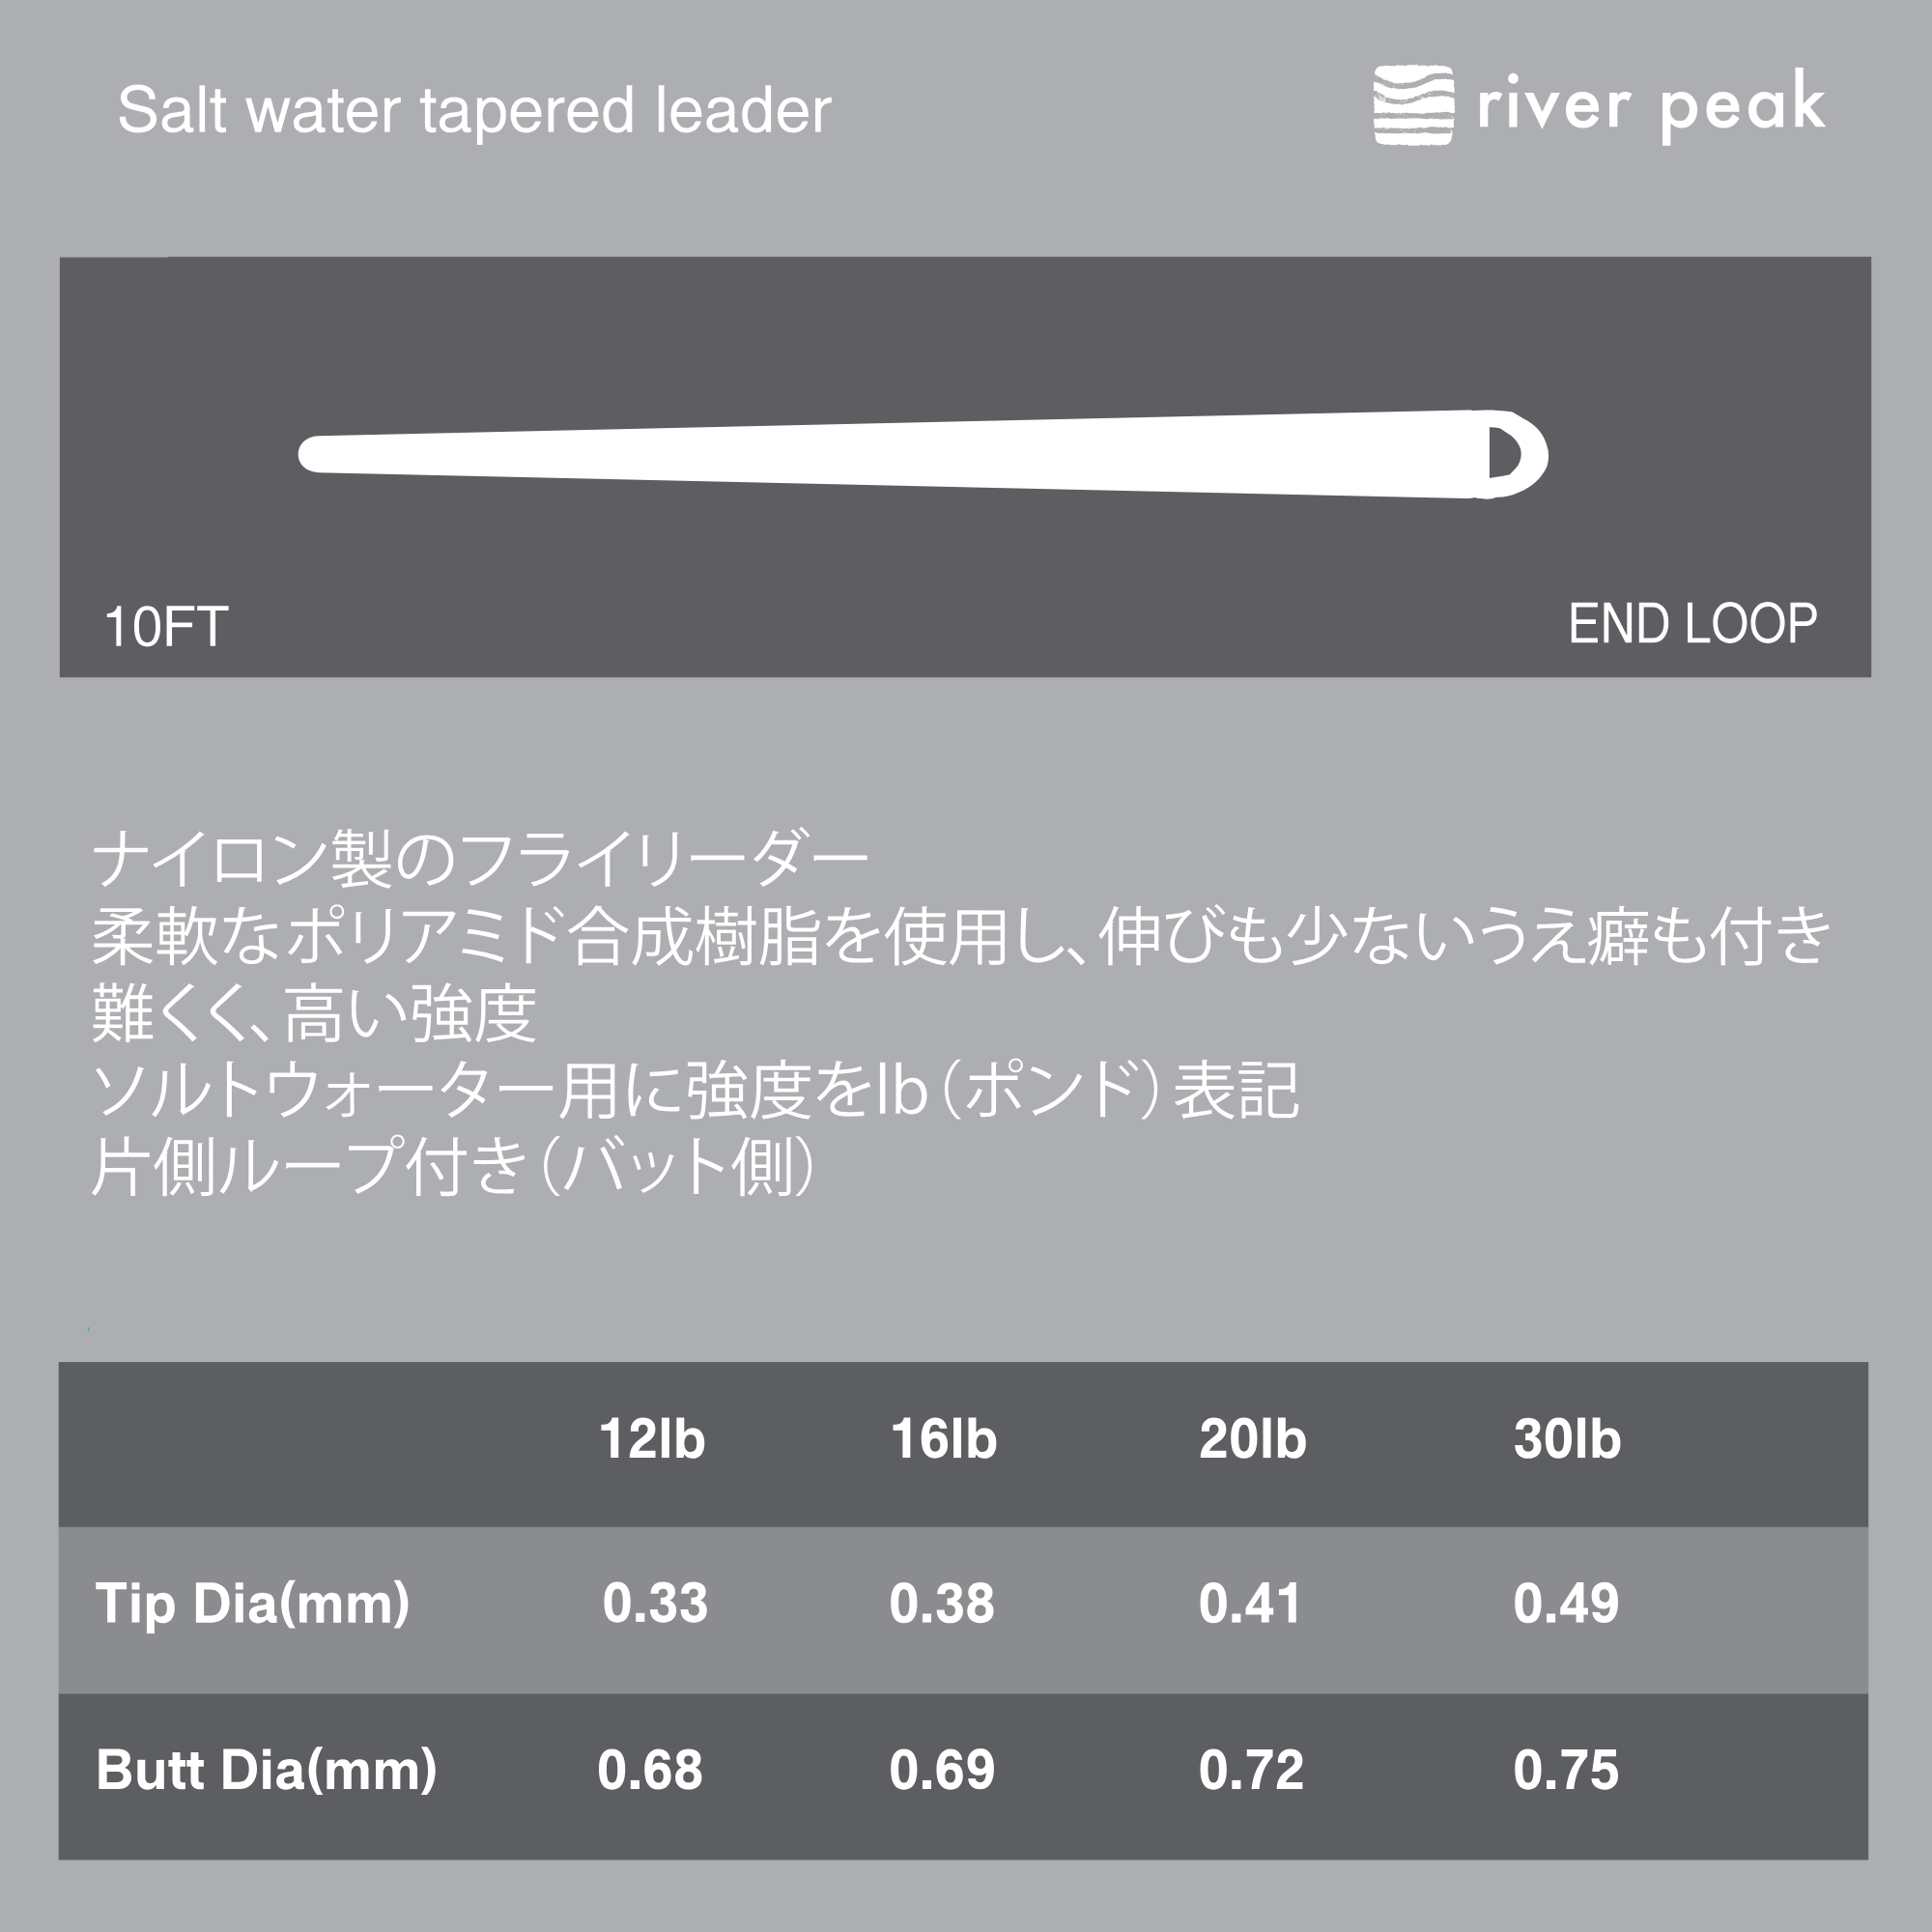Select the 16lb column header
The width and height of the screenshot is (1932, 1932).
944,1439
